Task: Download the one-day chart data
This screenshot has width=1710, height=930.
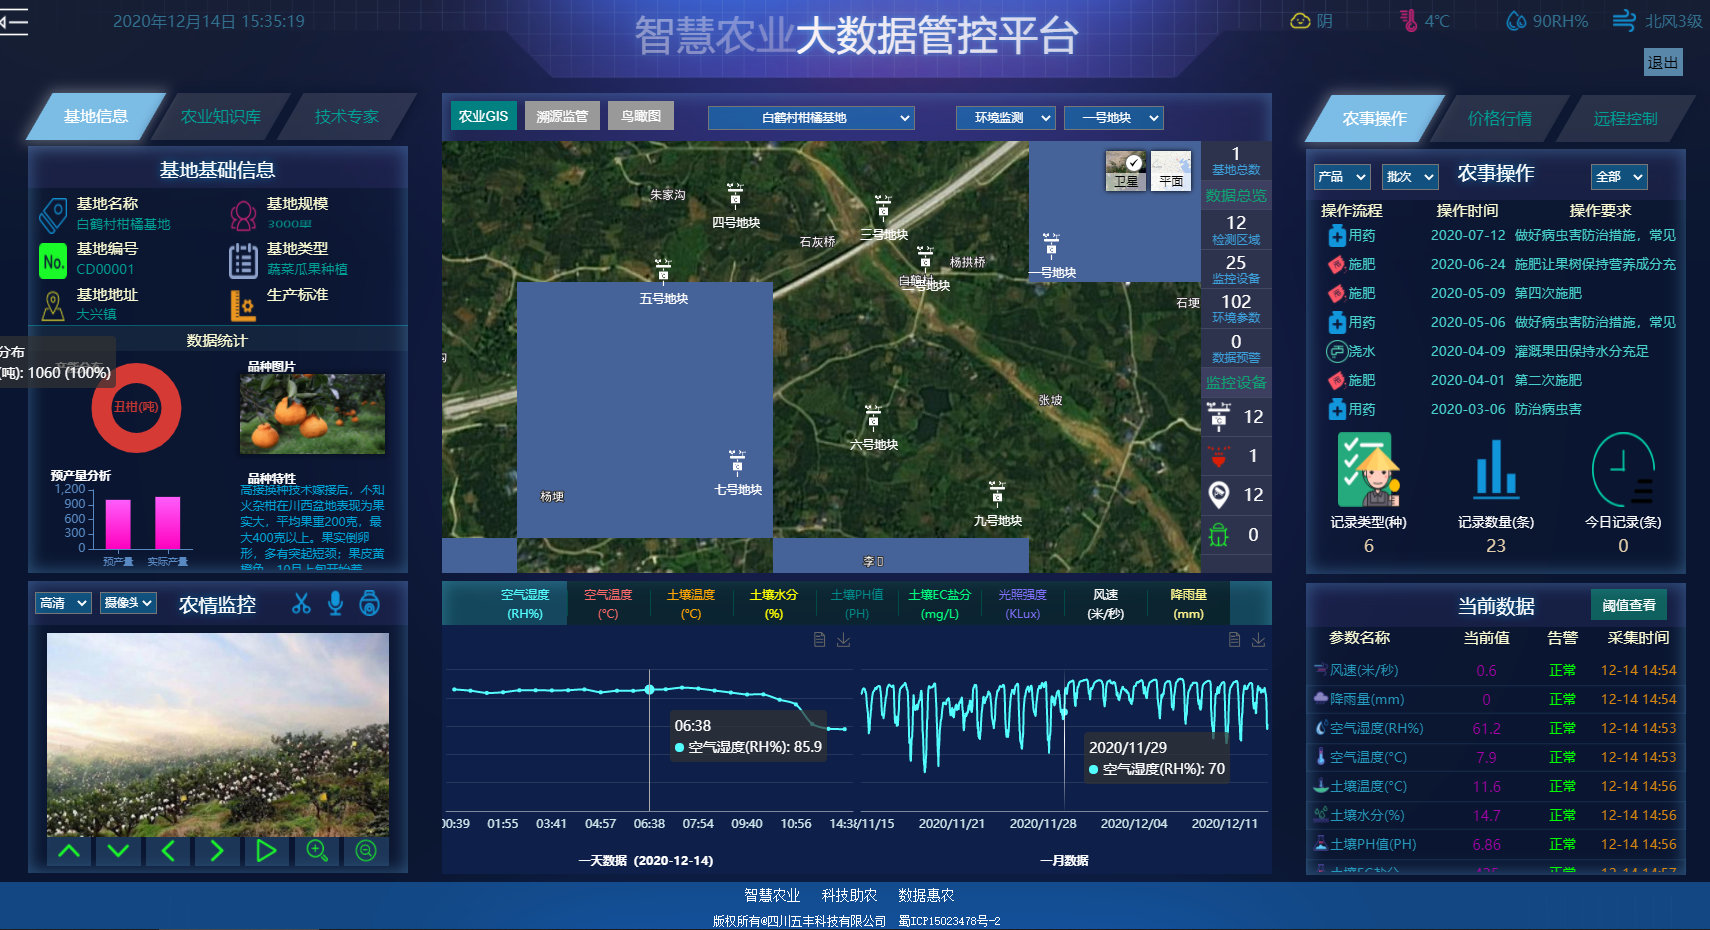Action: click(x=843, y=640)
